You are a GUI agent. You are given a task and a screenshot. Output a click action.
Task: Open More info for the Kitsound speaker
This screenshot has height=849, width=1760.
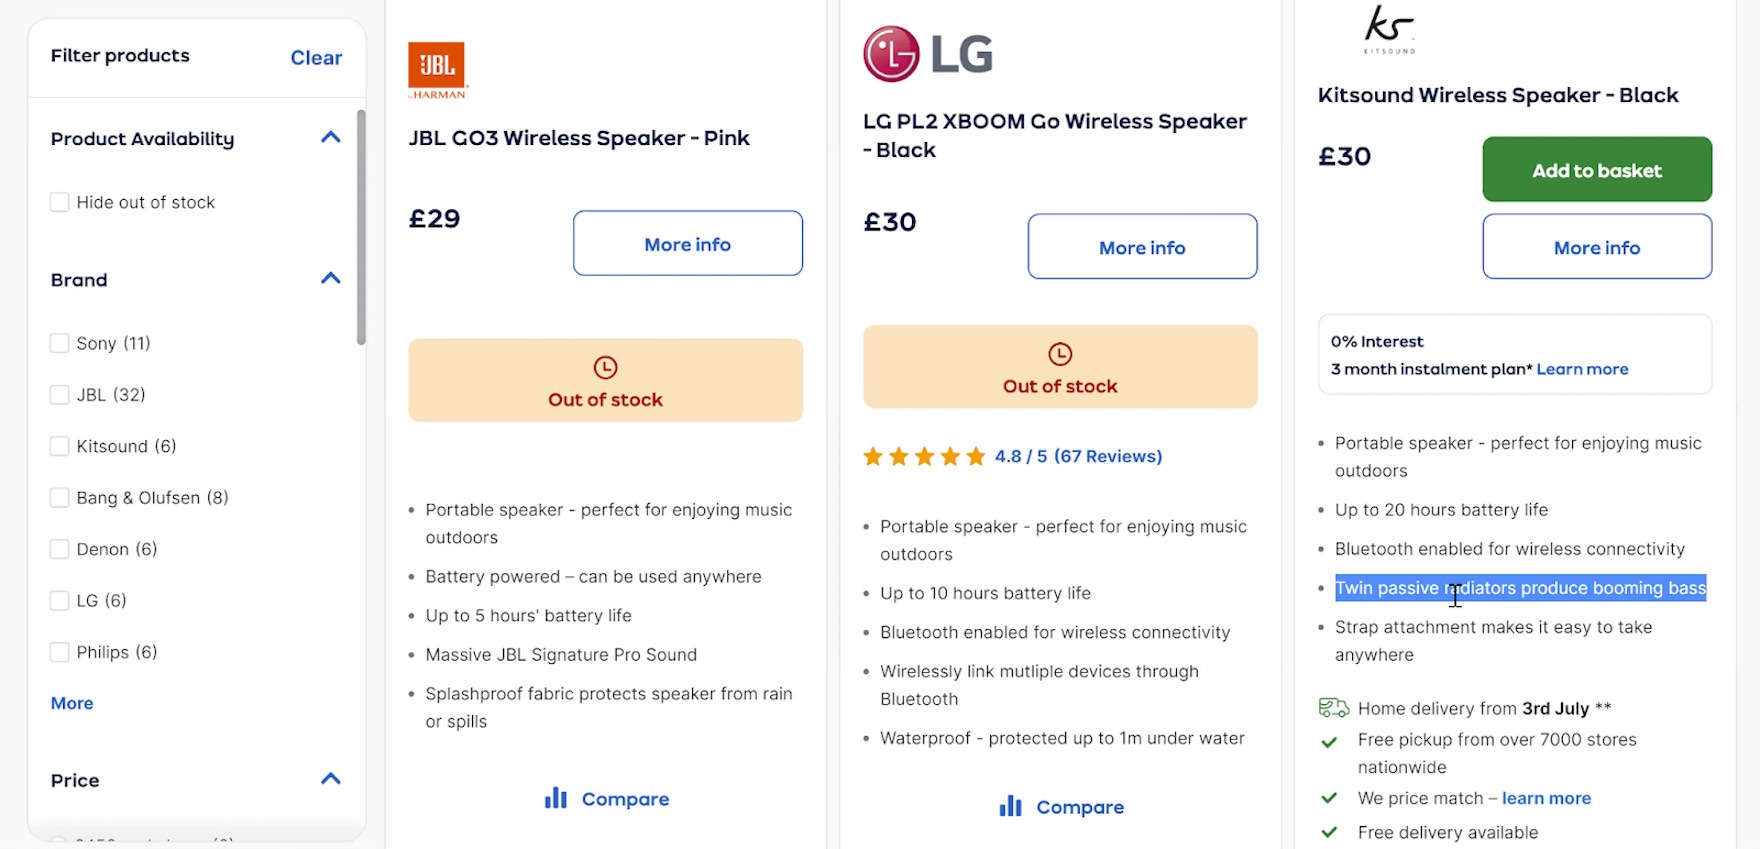tap(1596, 247)
